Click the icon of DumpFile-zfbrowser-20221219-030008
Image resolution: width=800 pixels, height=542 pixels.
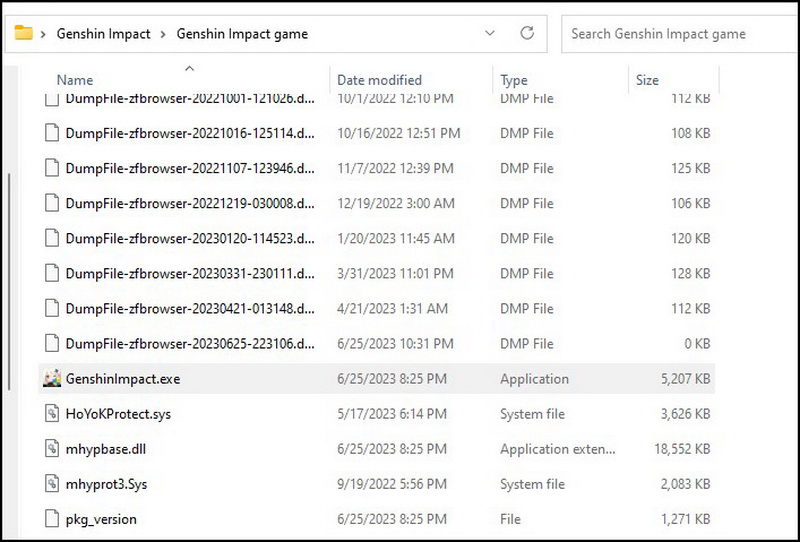pyautogui.click(x=52, y=203)
